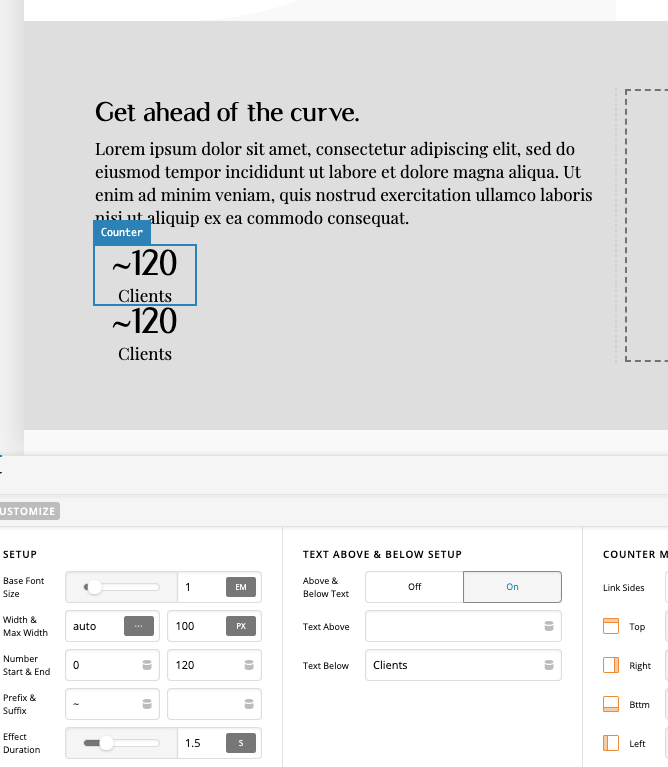
Task: Open the S unit selector for Effect Duration
Action: 240,743
